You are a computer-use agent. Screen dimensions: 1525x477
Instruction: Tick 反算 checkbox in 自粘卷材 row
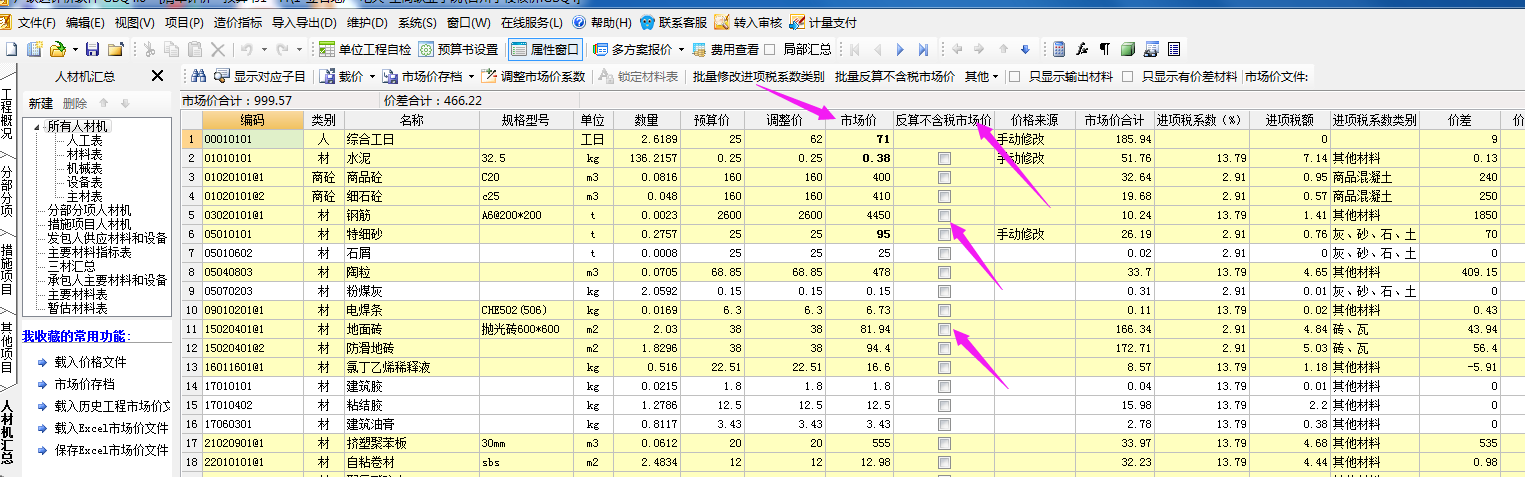point(944,462)
